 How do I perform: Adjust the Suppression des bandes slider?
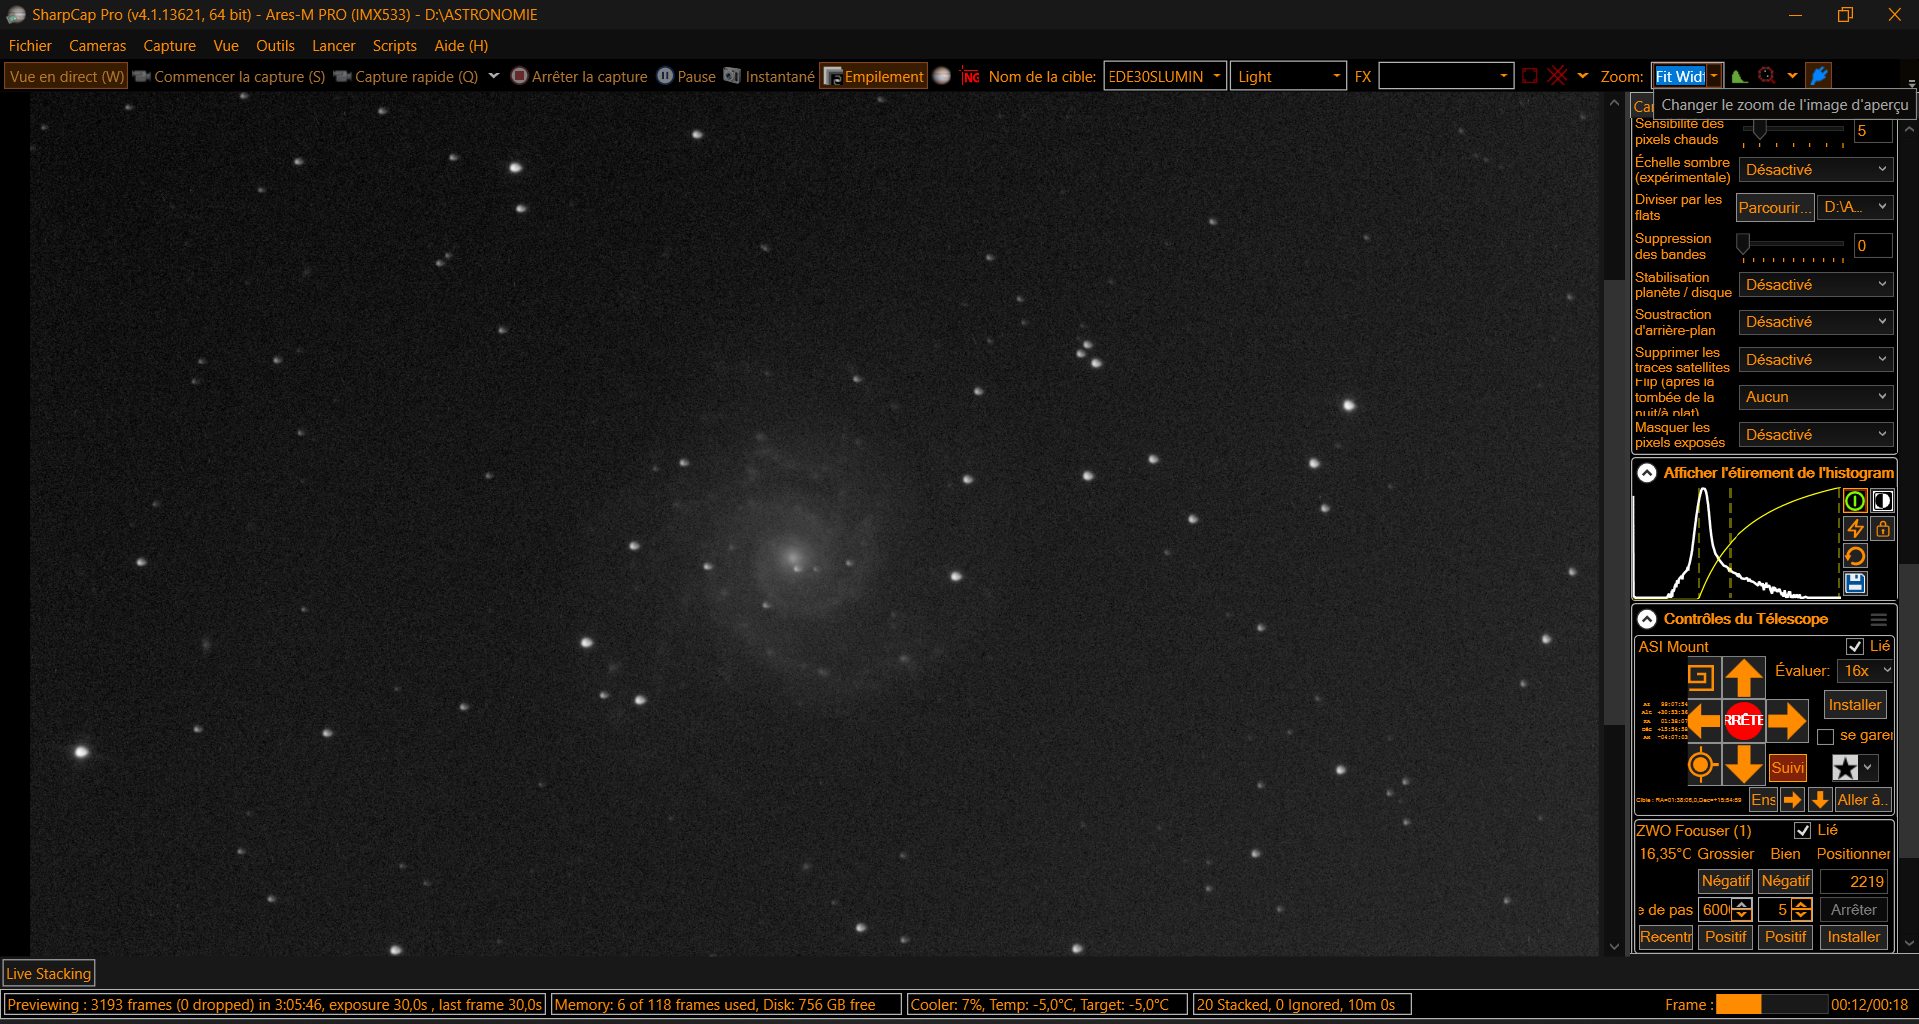tap(1793, 246)
